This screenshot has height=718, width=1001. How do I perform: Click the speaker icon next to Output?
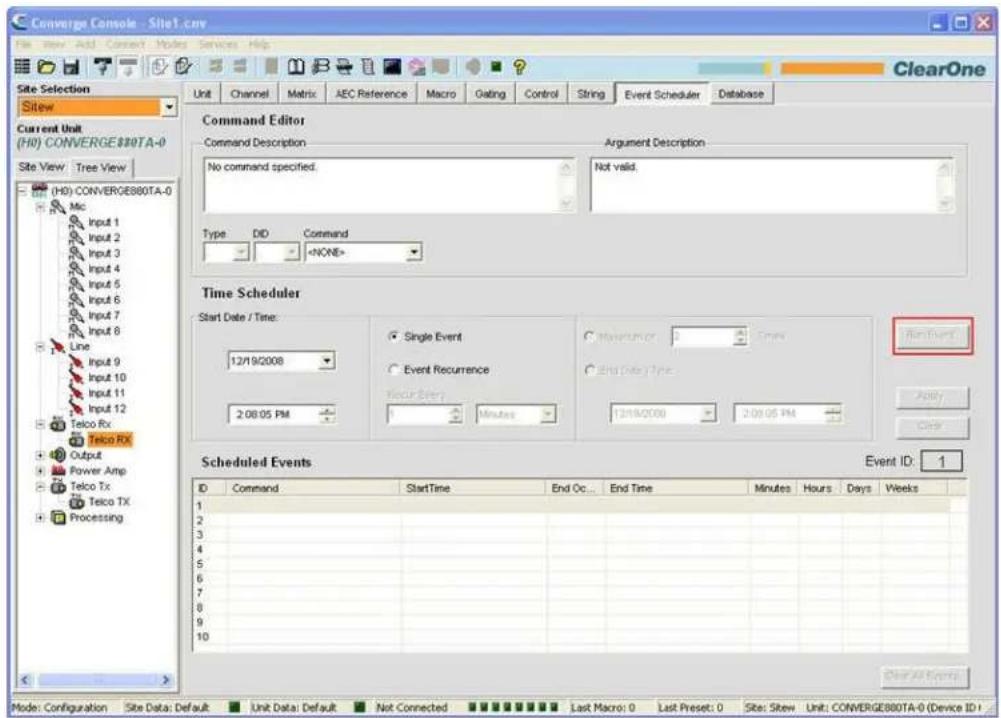pos(58,455)
